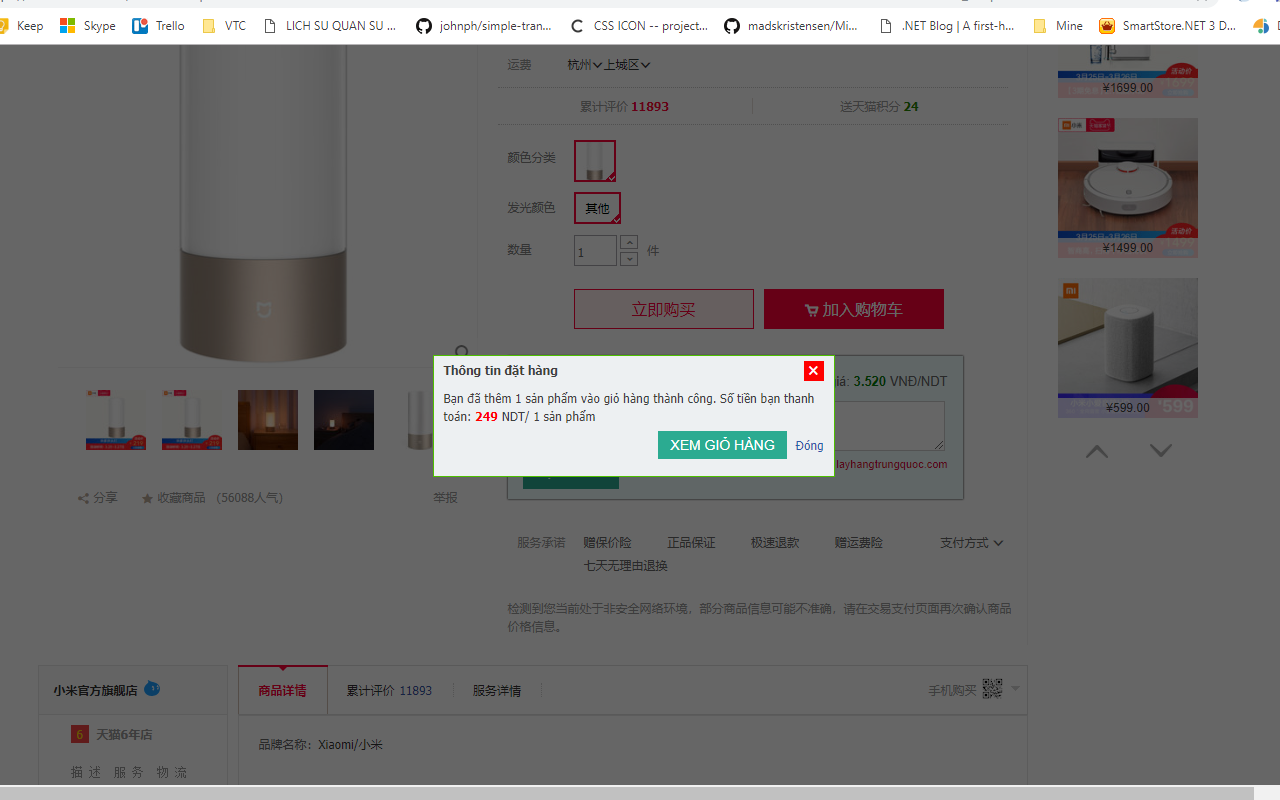Select the third thumbnail with warm lamp glow
The image size is (1280, 800).
[x=268, y=420]
